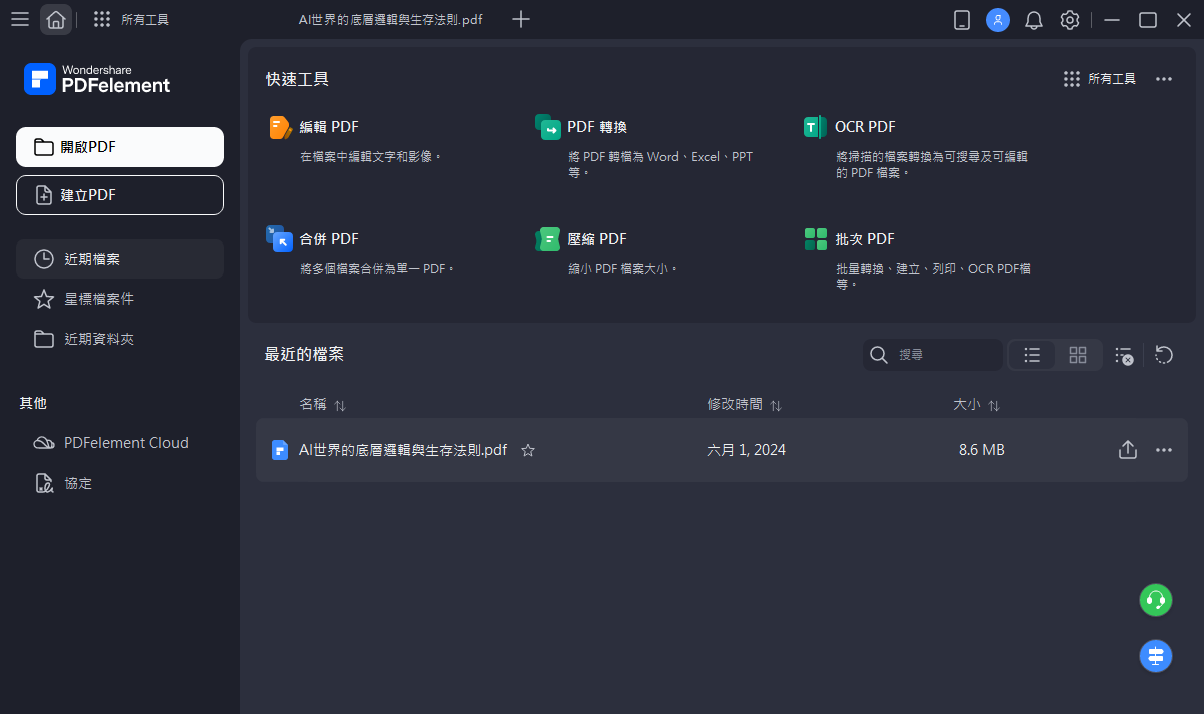Star the AI世界的底層邏輯與生存法則.pdf file

click(528, 450)
